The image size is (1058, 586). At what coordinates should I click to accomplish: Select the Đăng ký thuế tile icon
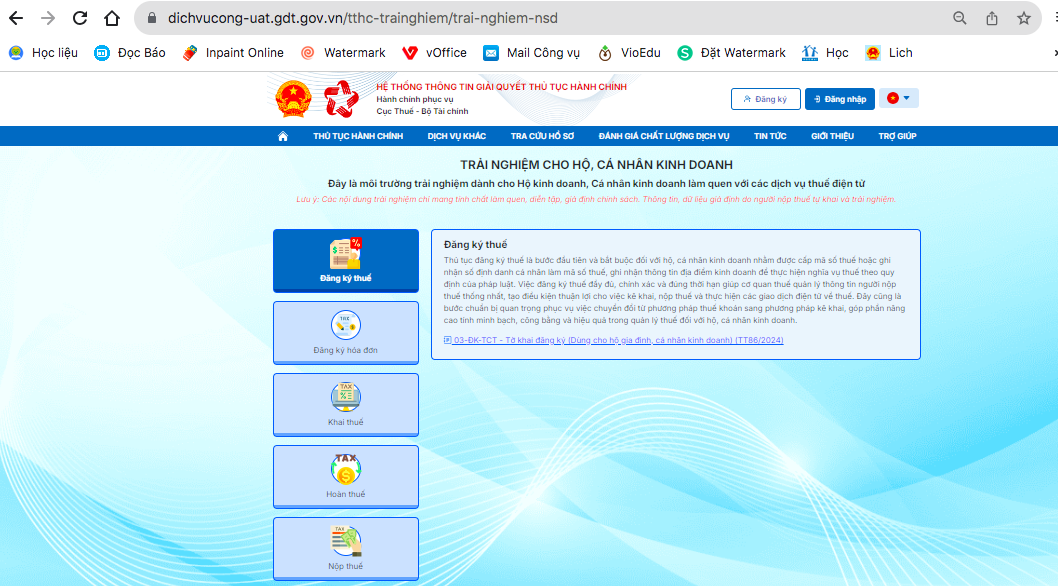coord(345,254)
